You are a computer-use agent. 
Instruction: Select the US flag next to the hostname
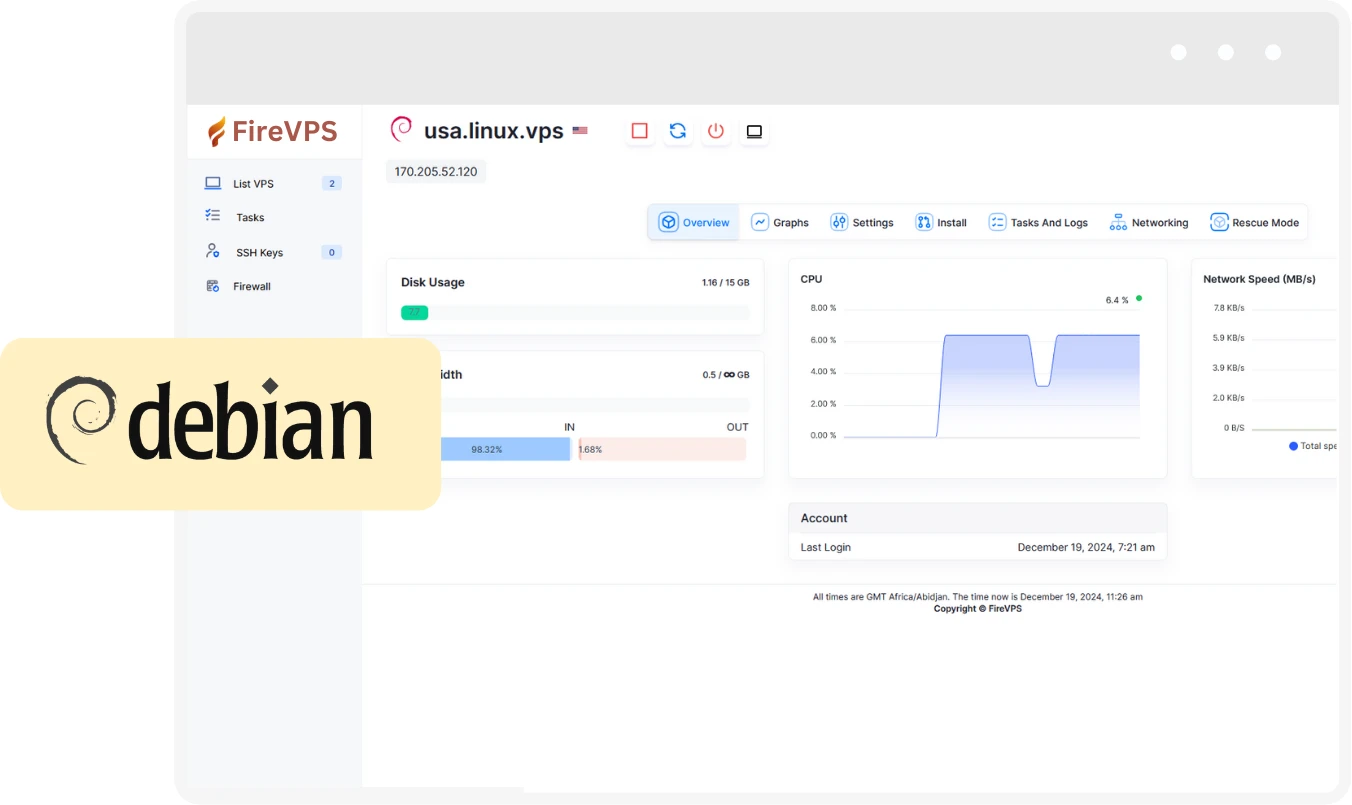click(580, 129)
